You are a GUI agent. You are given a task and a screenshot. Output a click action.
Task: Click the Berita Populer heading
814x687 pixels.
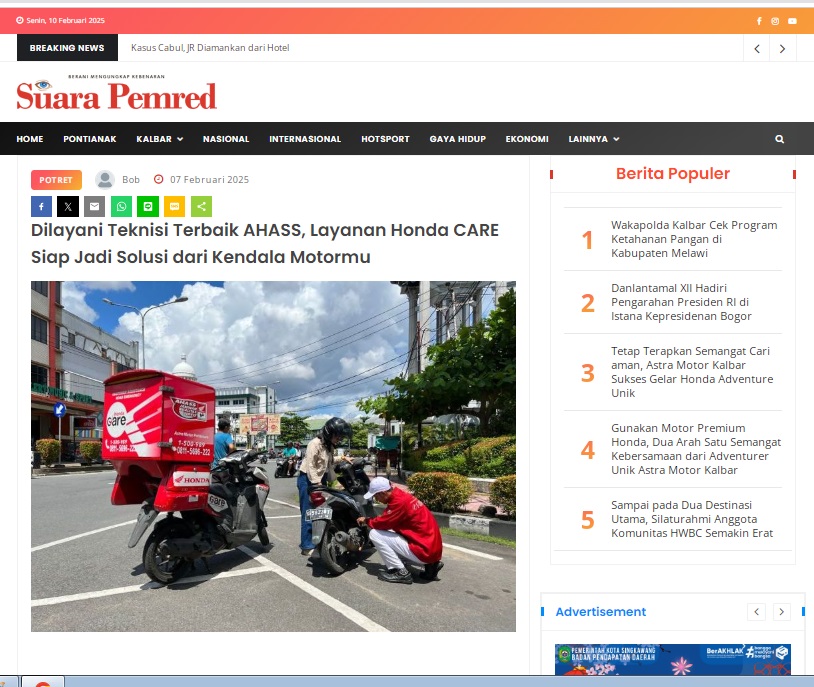pos(673,173)
